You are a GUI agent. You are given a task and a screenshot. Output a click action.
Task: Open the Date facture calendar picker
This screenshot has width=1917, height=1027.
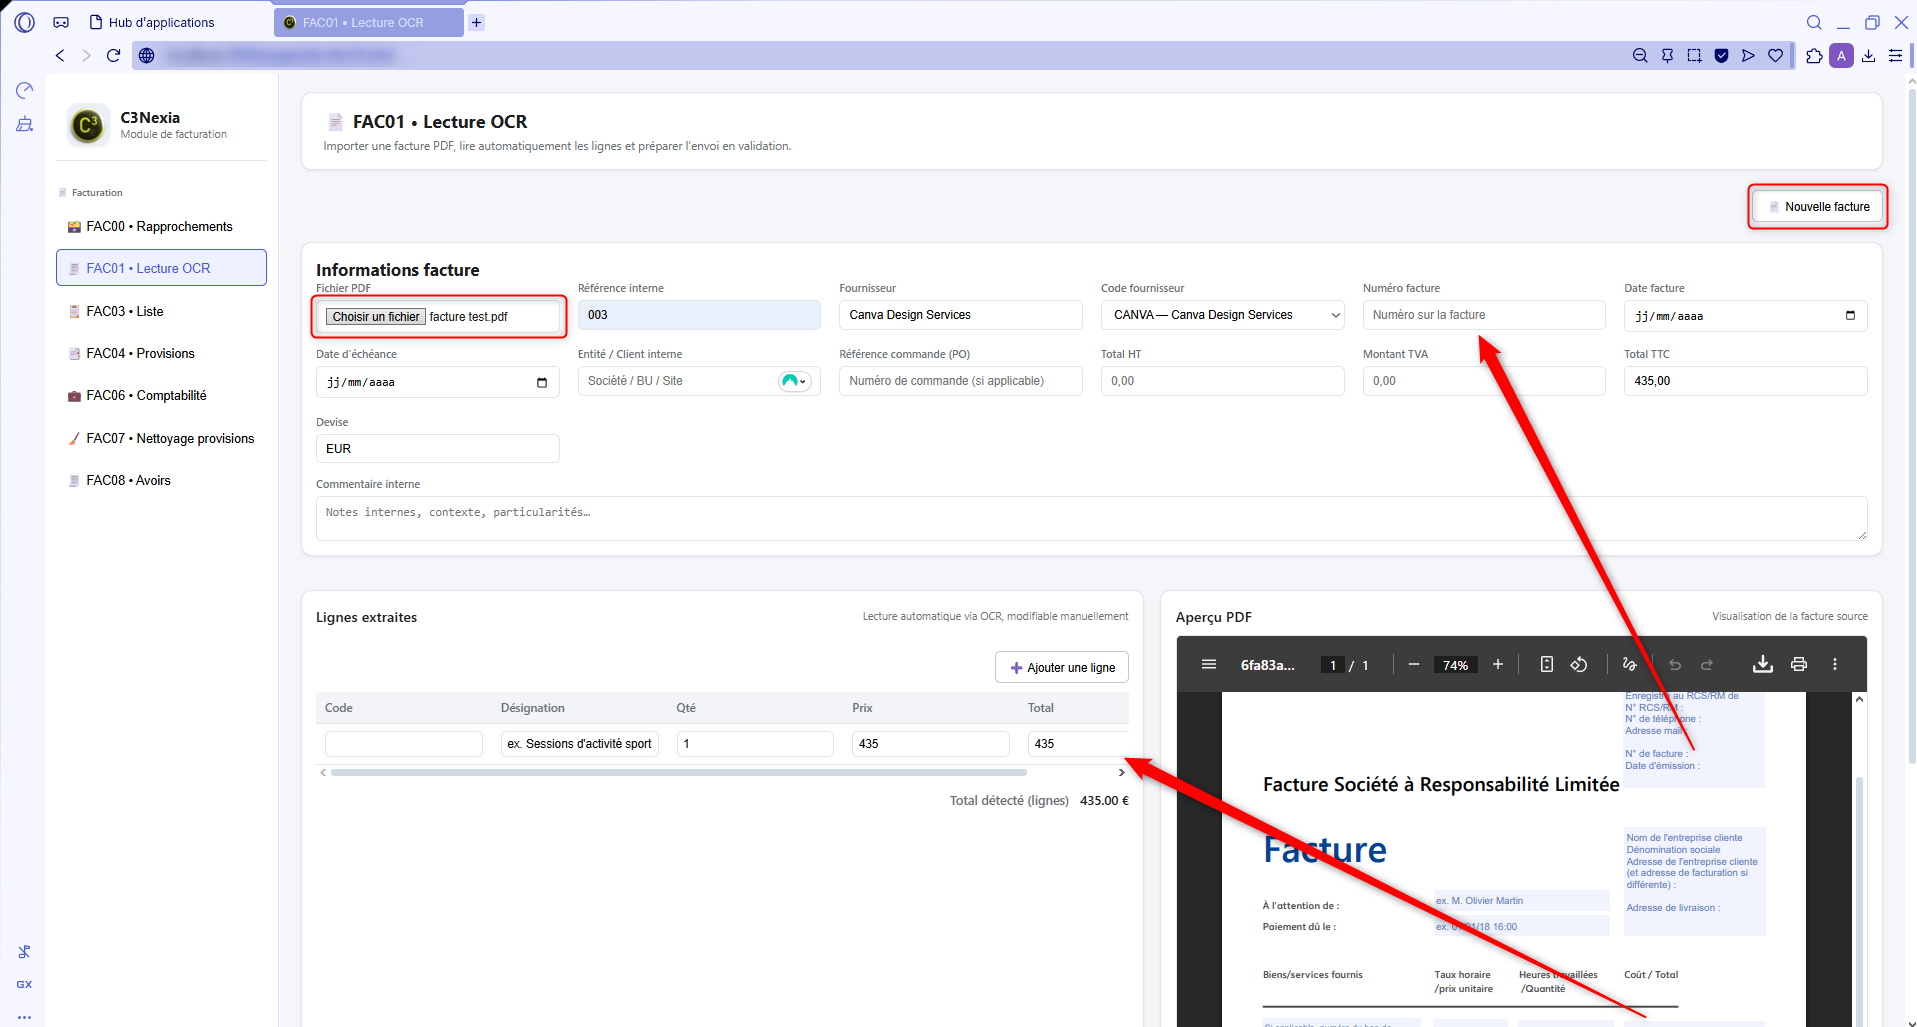tap(1849, 316)
